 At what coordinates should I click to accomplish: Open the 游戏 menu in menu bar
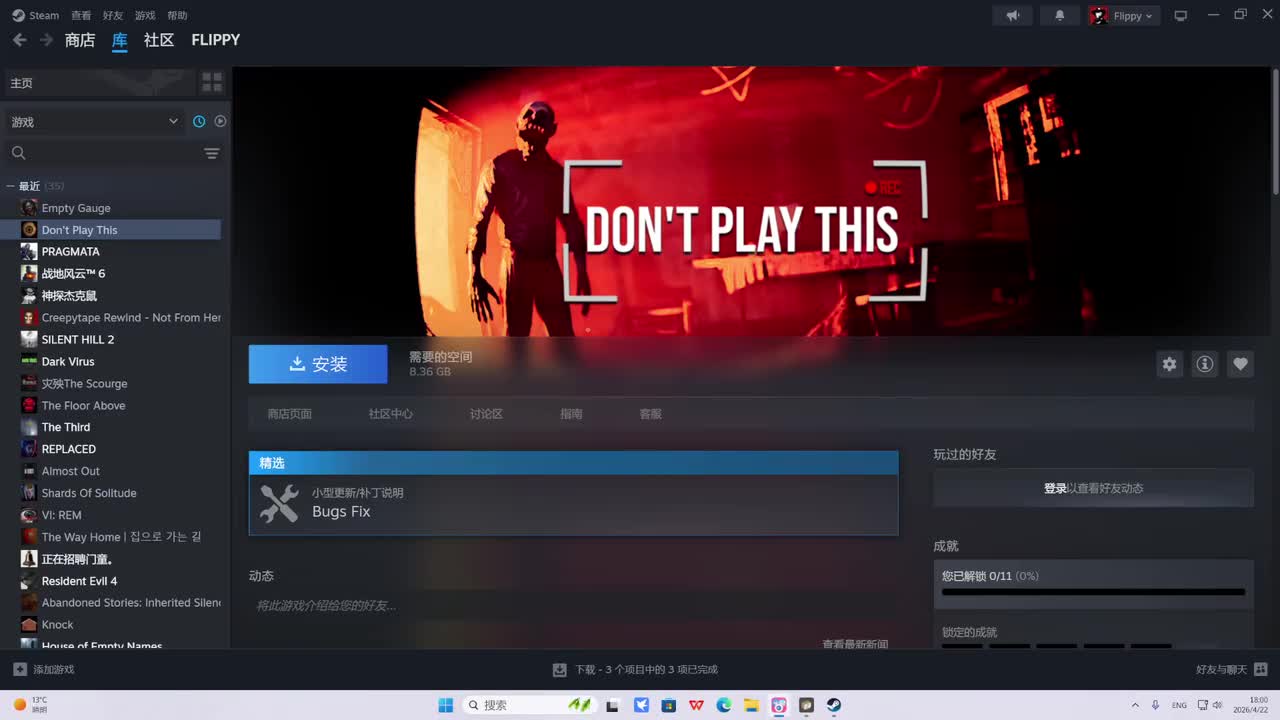[145, 15]
